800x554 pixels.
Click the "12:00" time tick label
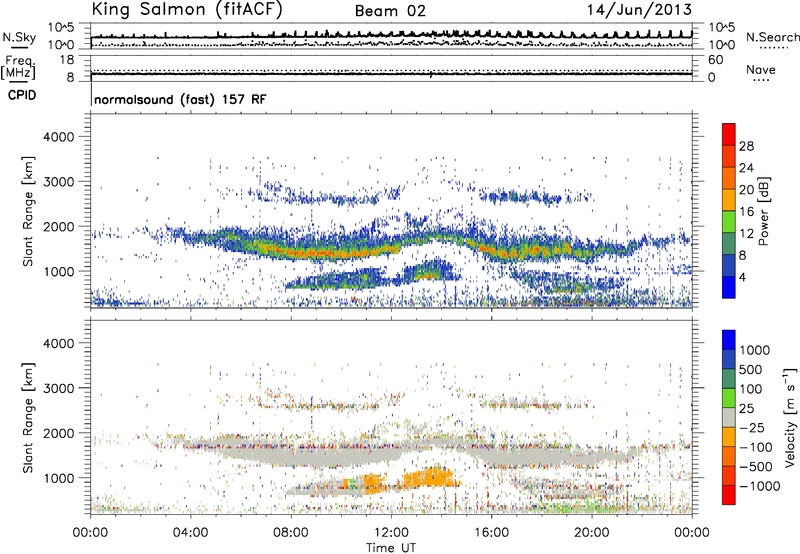(x=391, y=533)
